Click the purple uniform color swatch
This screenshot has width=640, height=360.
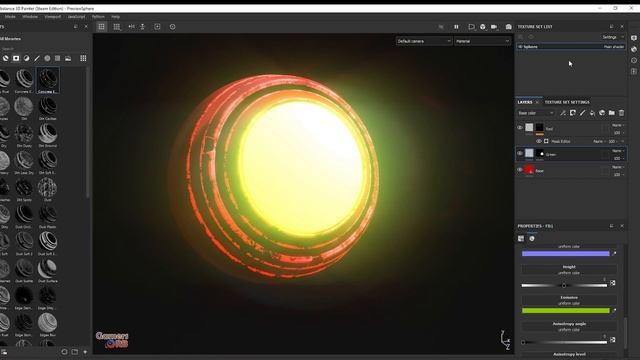click(x=565, y=254)
